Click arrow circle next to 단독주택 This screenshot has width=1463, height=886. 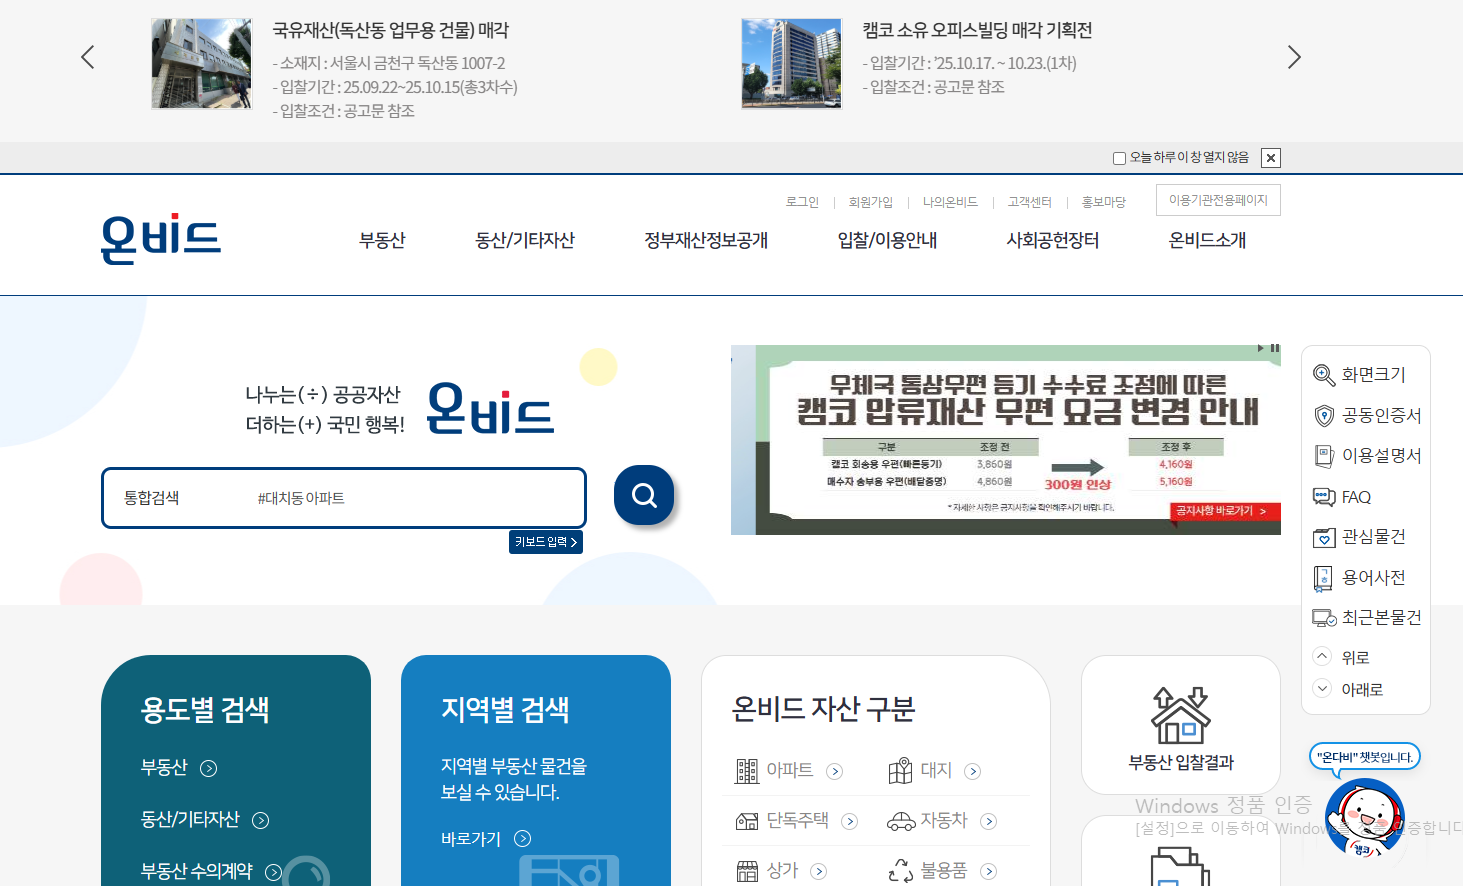[850, 821]
